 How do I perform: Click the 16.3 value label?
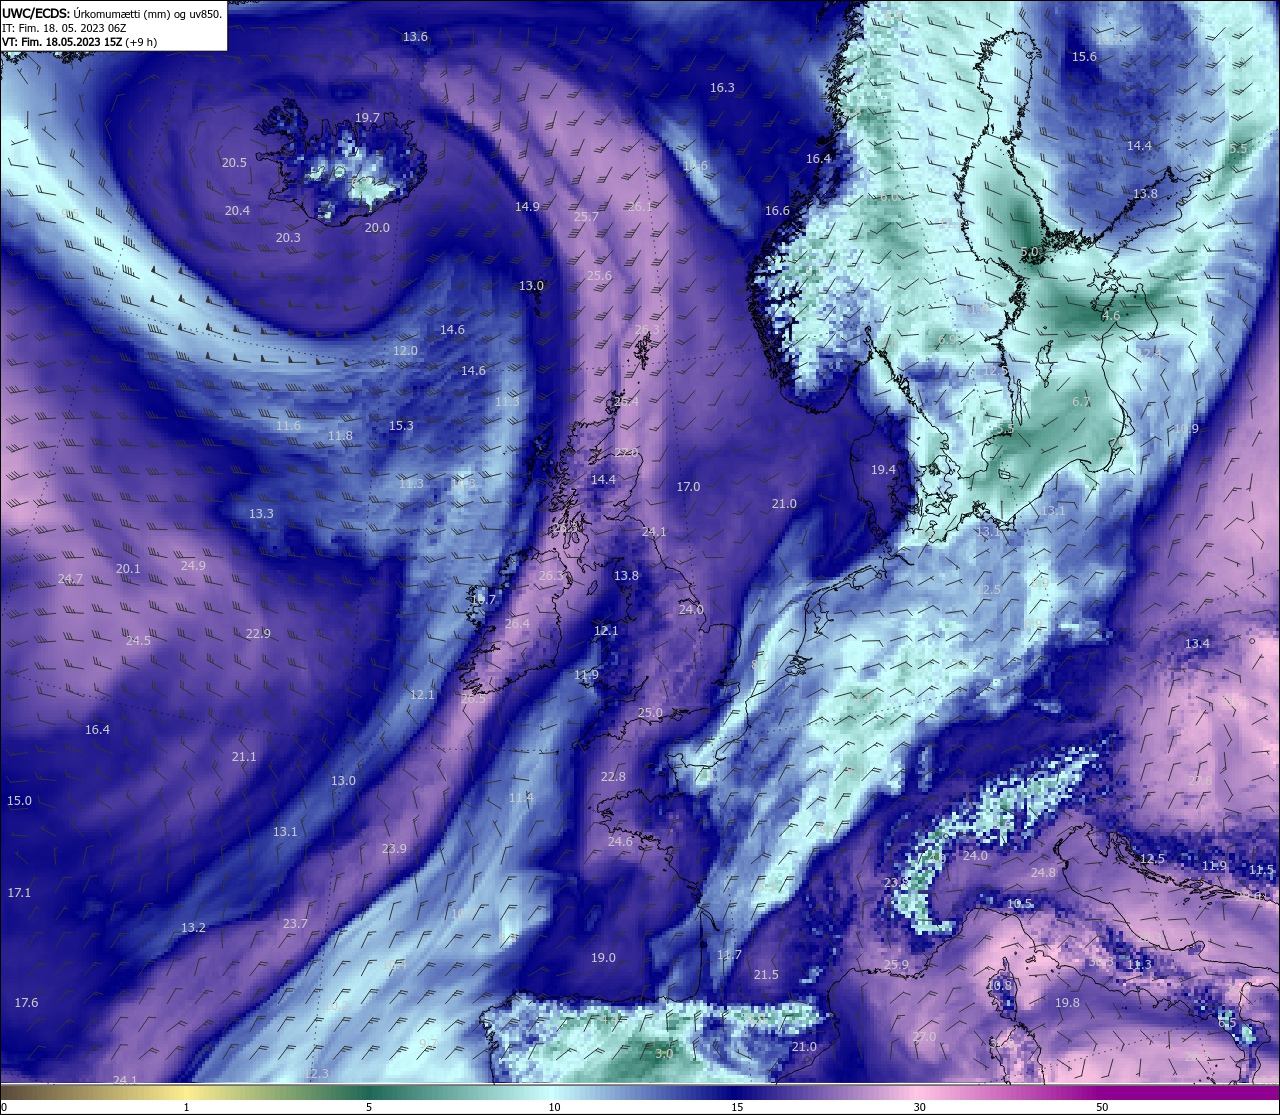[722, 88]
